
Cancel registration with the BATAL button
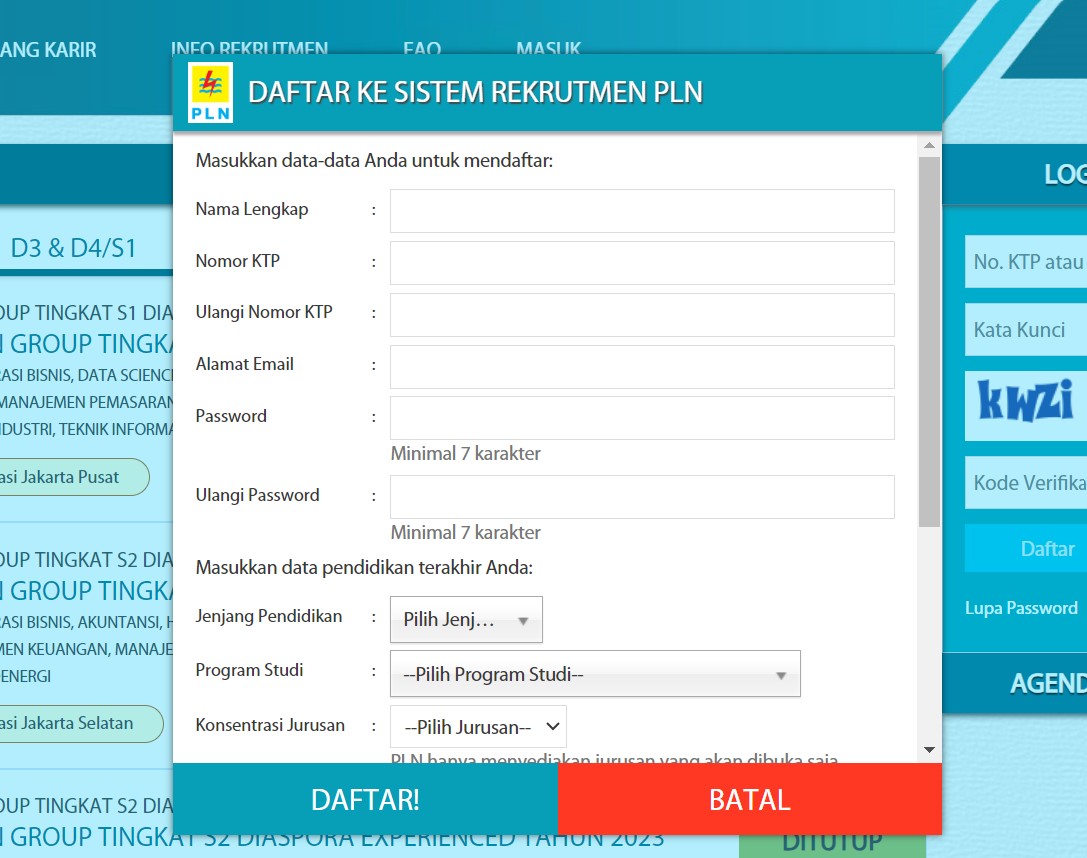point(749,799)
